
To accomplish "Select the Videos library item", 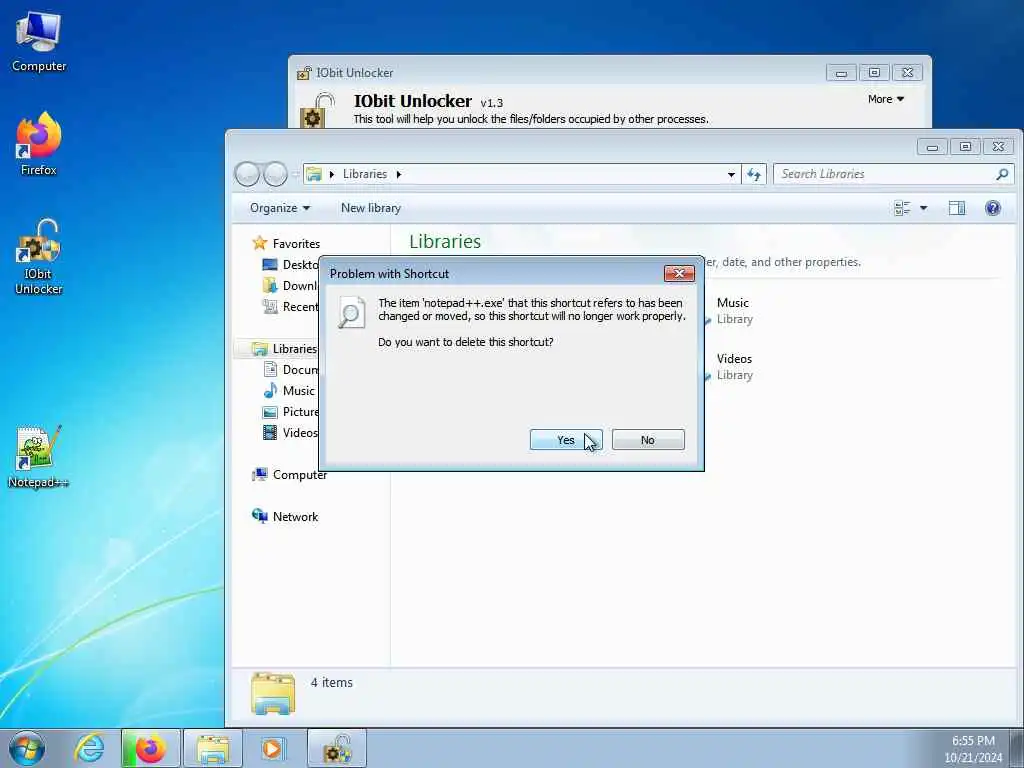I will (x=734, y=366).
